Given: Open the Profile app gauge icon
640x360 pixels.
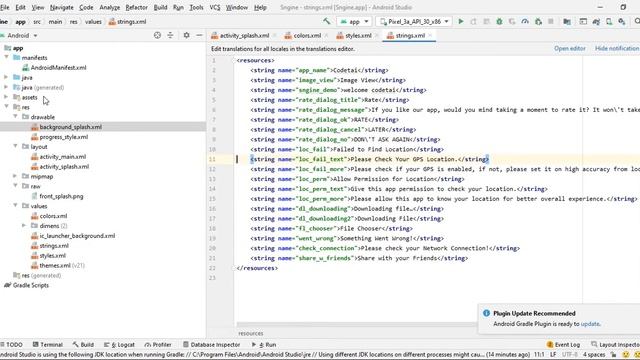Looking at the screenshot, I should (525, 21).
